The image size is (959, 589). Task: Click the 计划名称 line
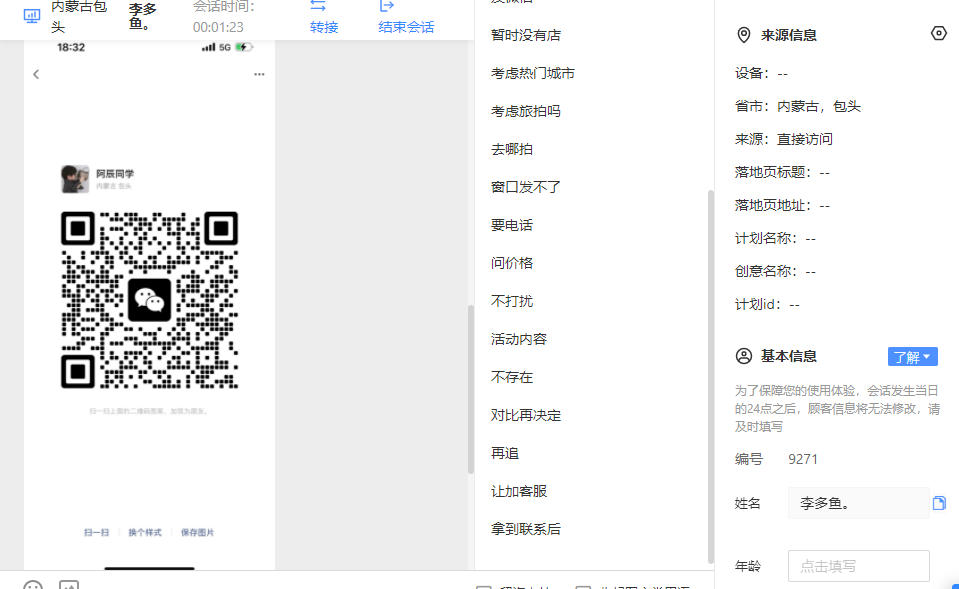click(775, 239)
